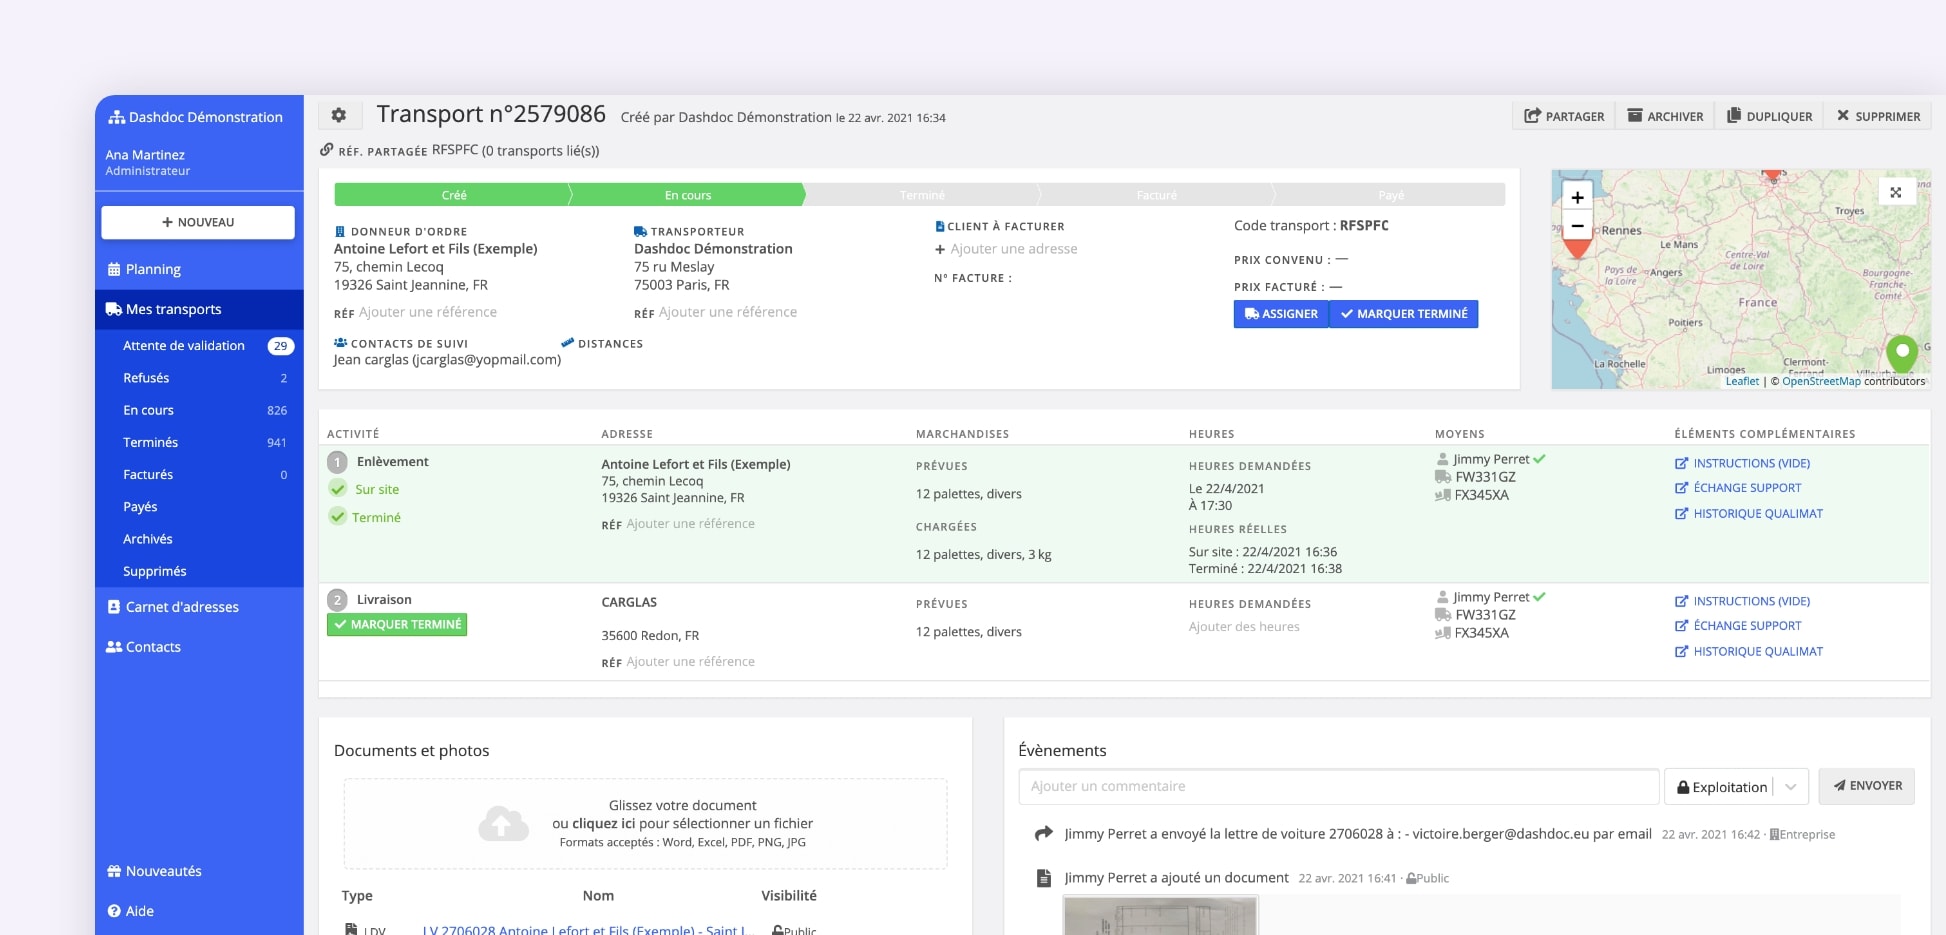Click the green map destination marker

1901,353
